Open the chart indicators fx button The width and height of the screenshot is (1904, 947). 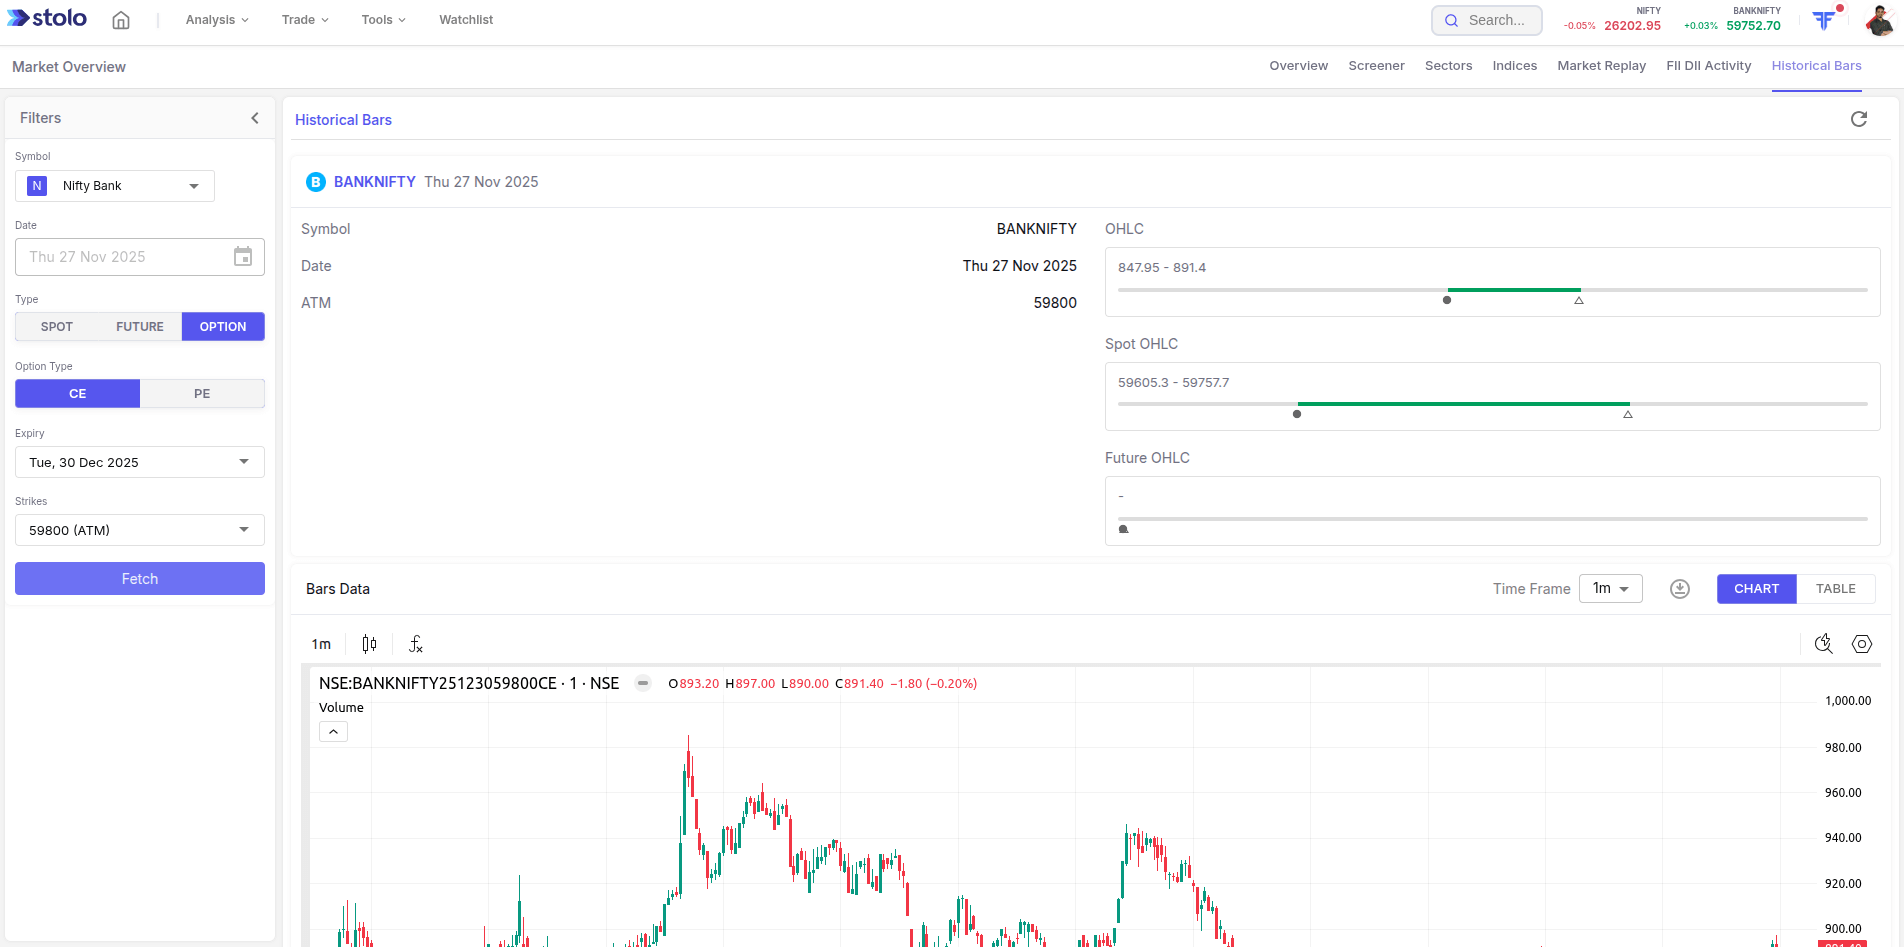click(x=416, y=644)
